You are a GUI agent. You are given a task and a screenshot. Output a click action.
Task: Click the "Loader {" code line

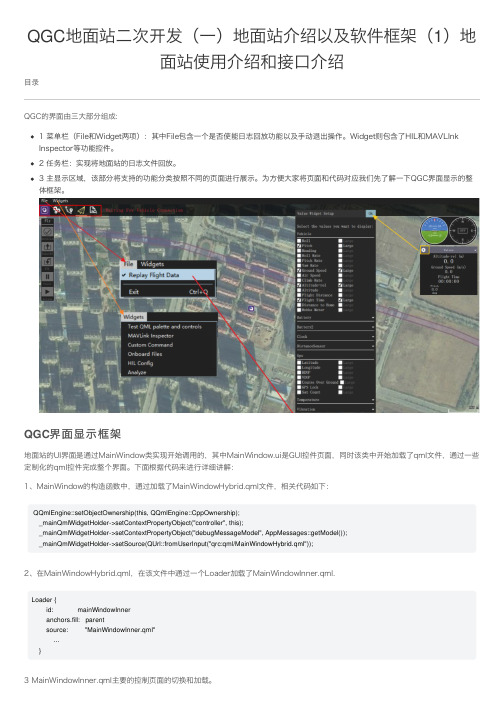44,600
